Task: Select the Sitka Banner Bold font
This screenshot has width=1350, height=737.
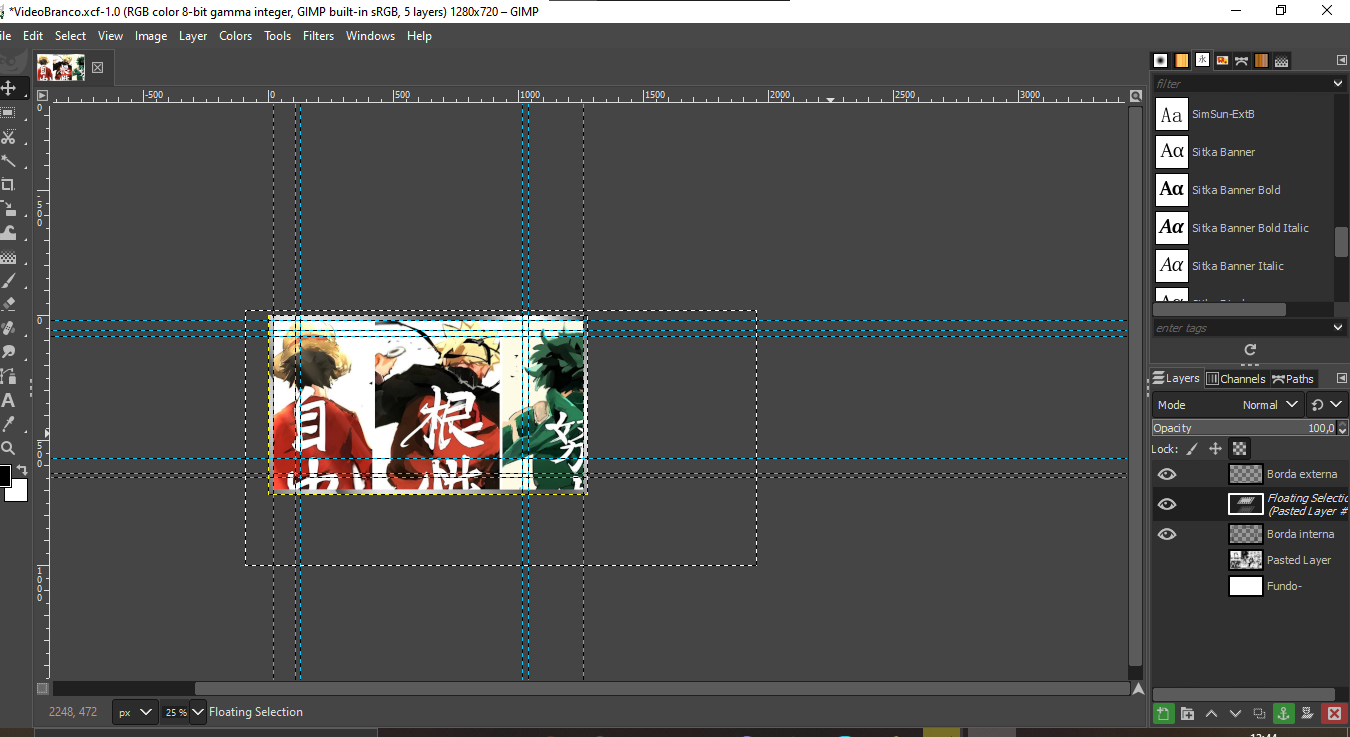Action: coord(1235,190)
